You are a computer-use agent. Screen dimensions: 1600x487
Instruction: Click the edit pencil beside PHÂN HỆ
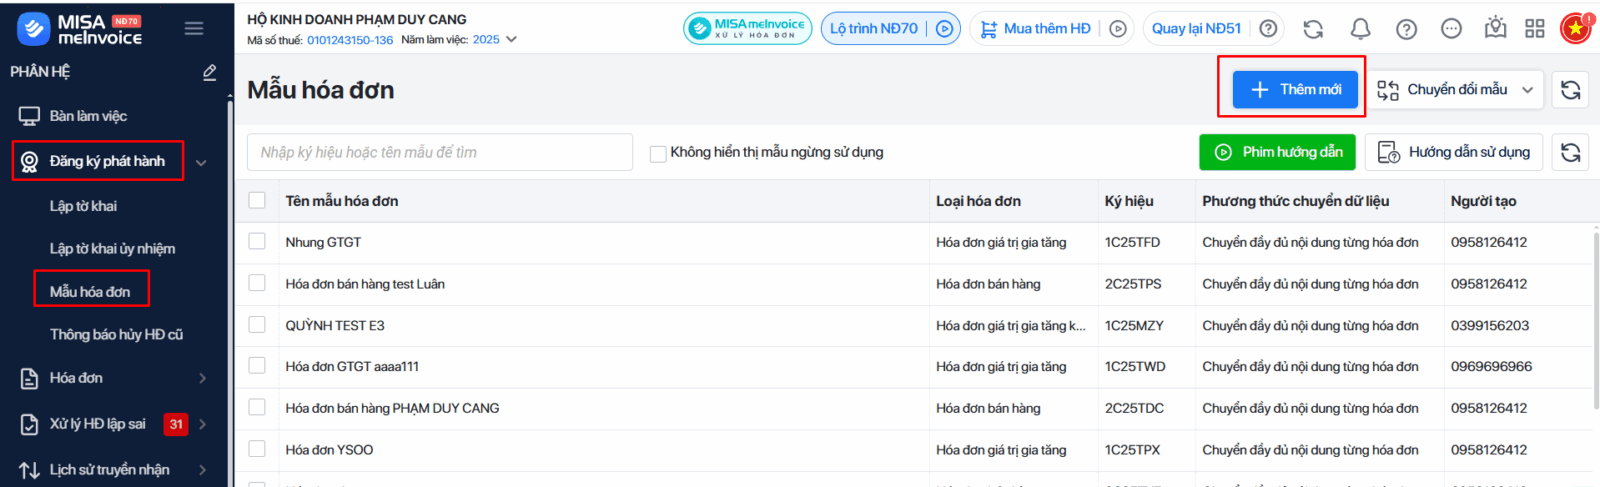pyautogui.click(x=209, y=72)
